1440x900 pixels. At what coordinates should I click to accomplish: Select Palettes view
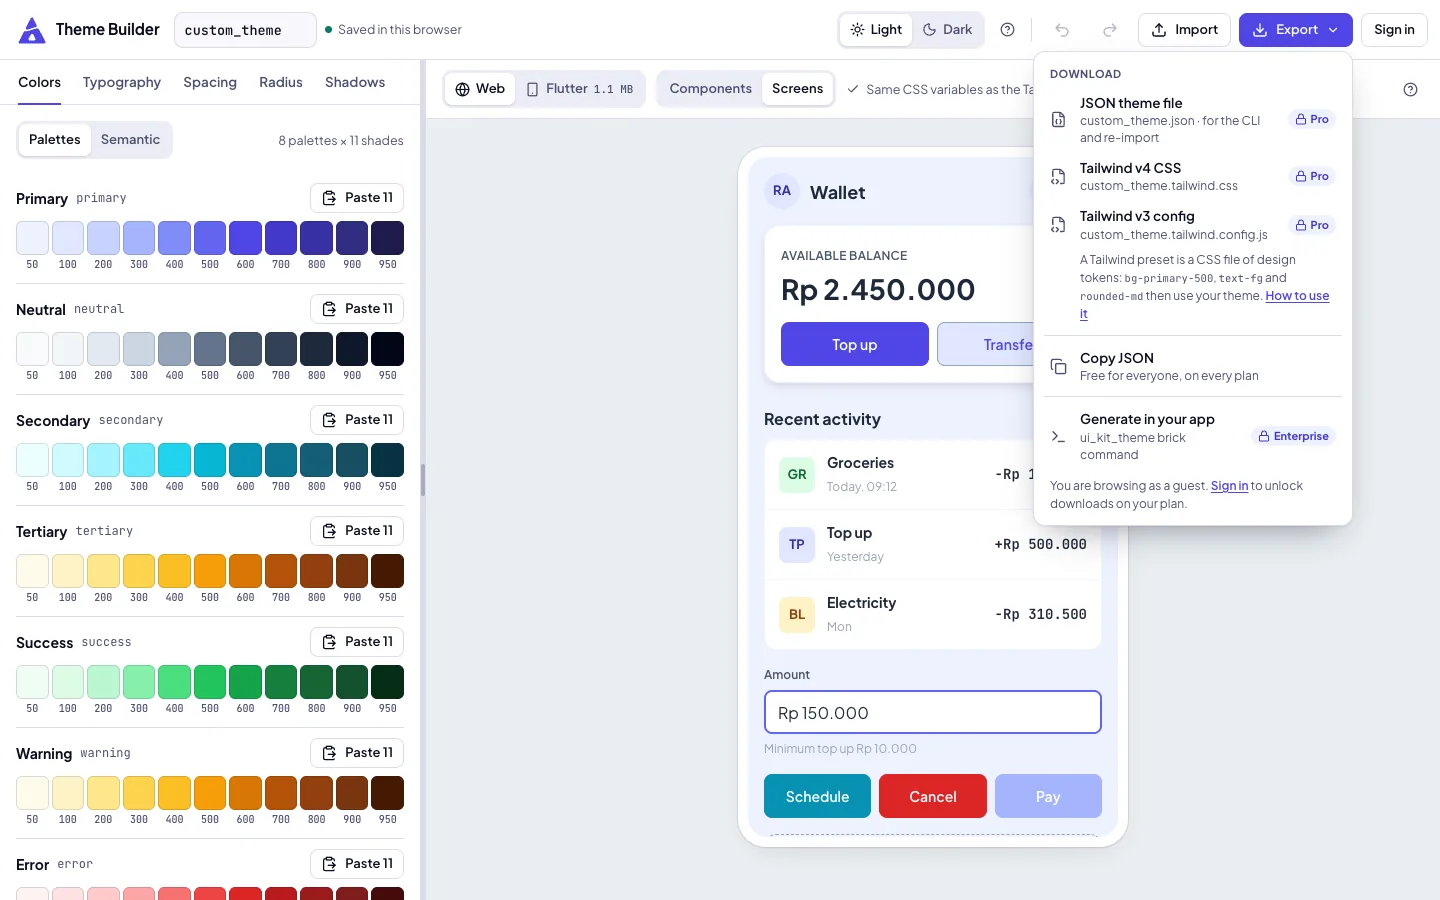point(55,140)
